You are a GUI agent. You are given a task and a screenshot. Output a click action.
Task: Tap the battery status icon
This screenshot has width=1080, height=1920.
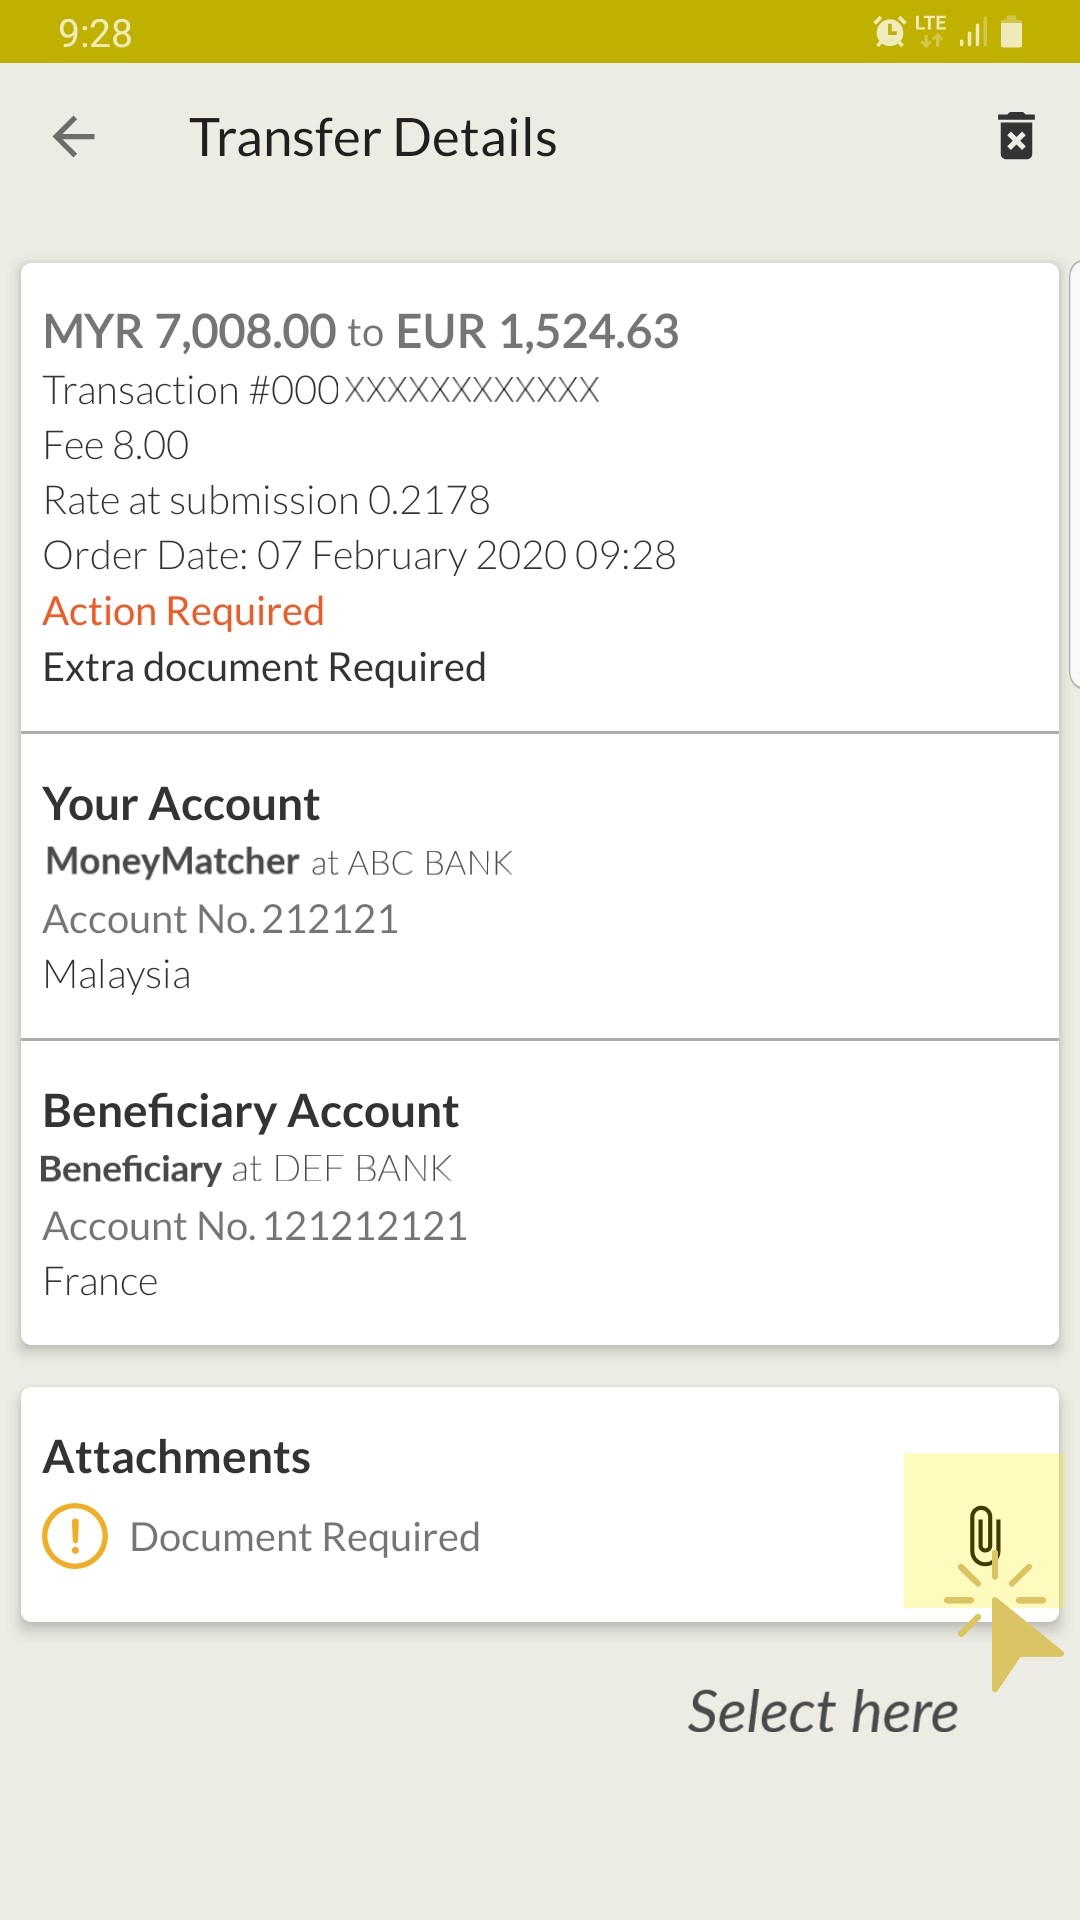pyautogui.click(x=1012, y=32)
